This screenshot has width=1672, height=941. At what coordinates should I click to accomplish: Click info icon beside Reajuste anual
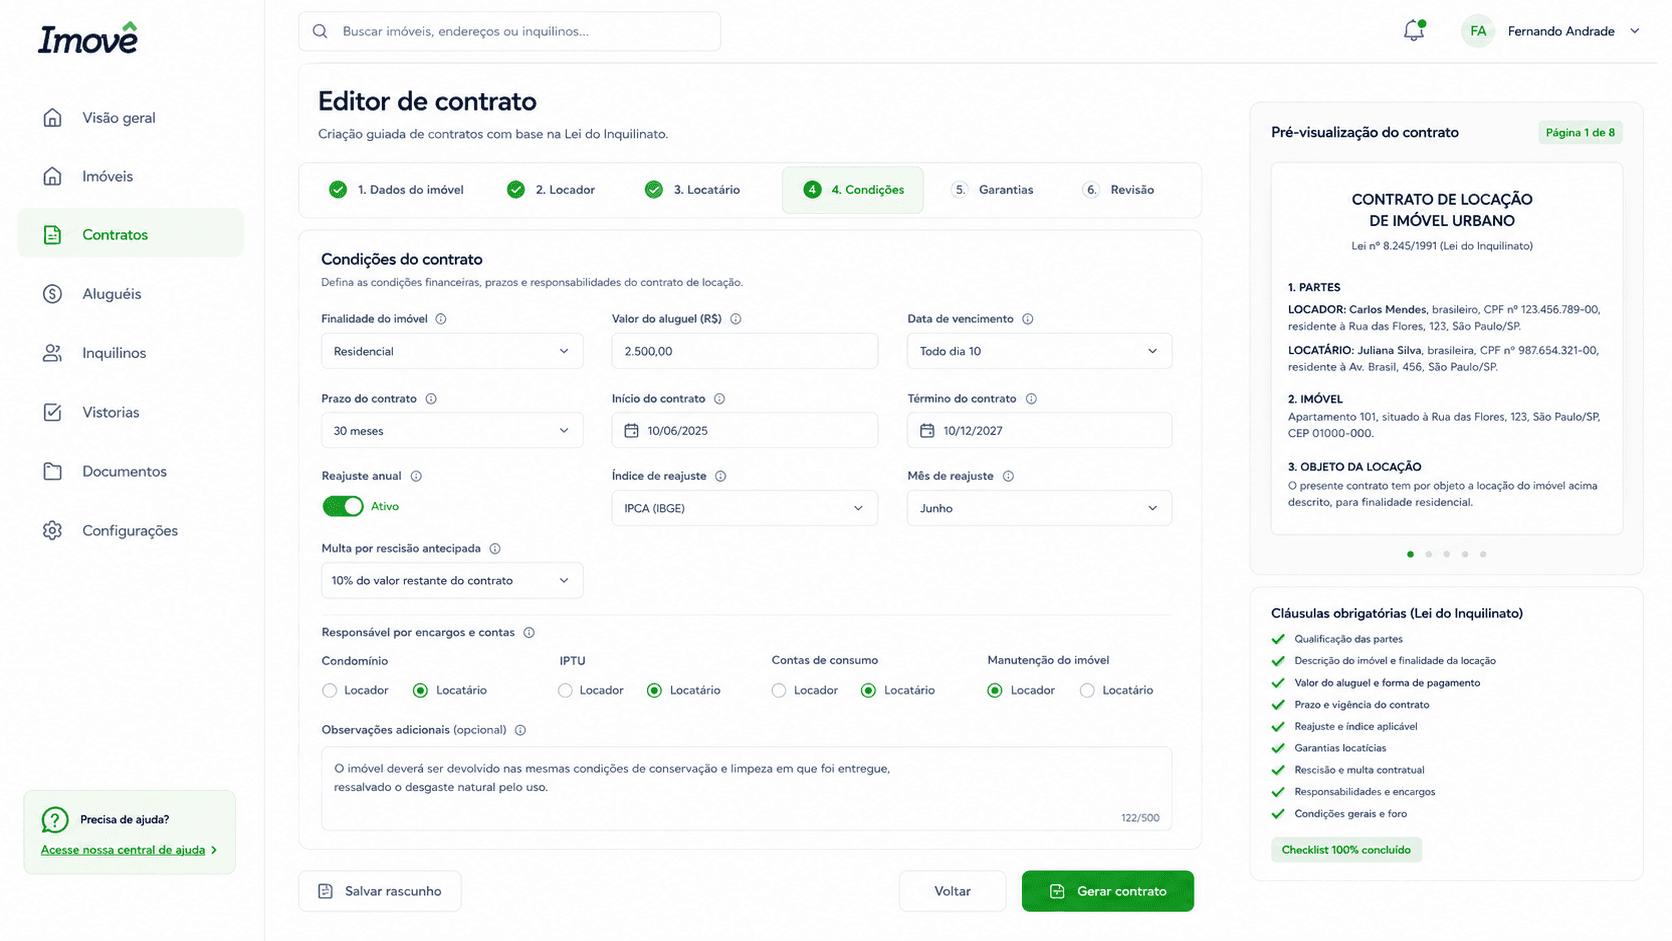click(416, 476)
